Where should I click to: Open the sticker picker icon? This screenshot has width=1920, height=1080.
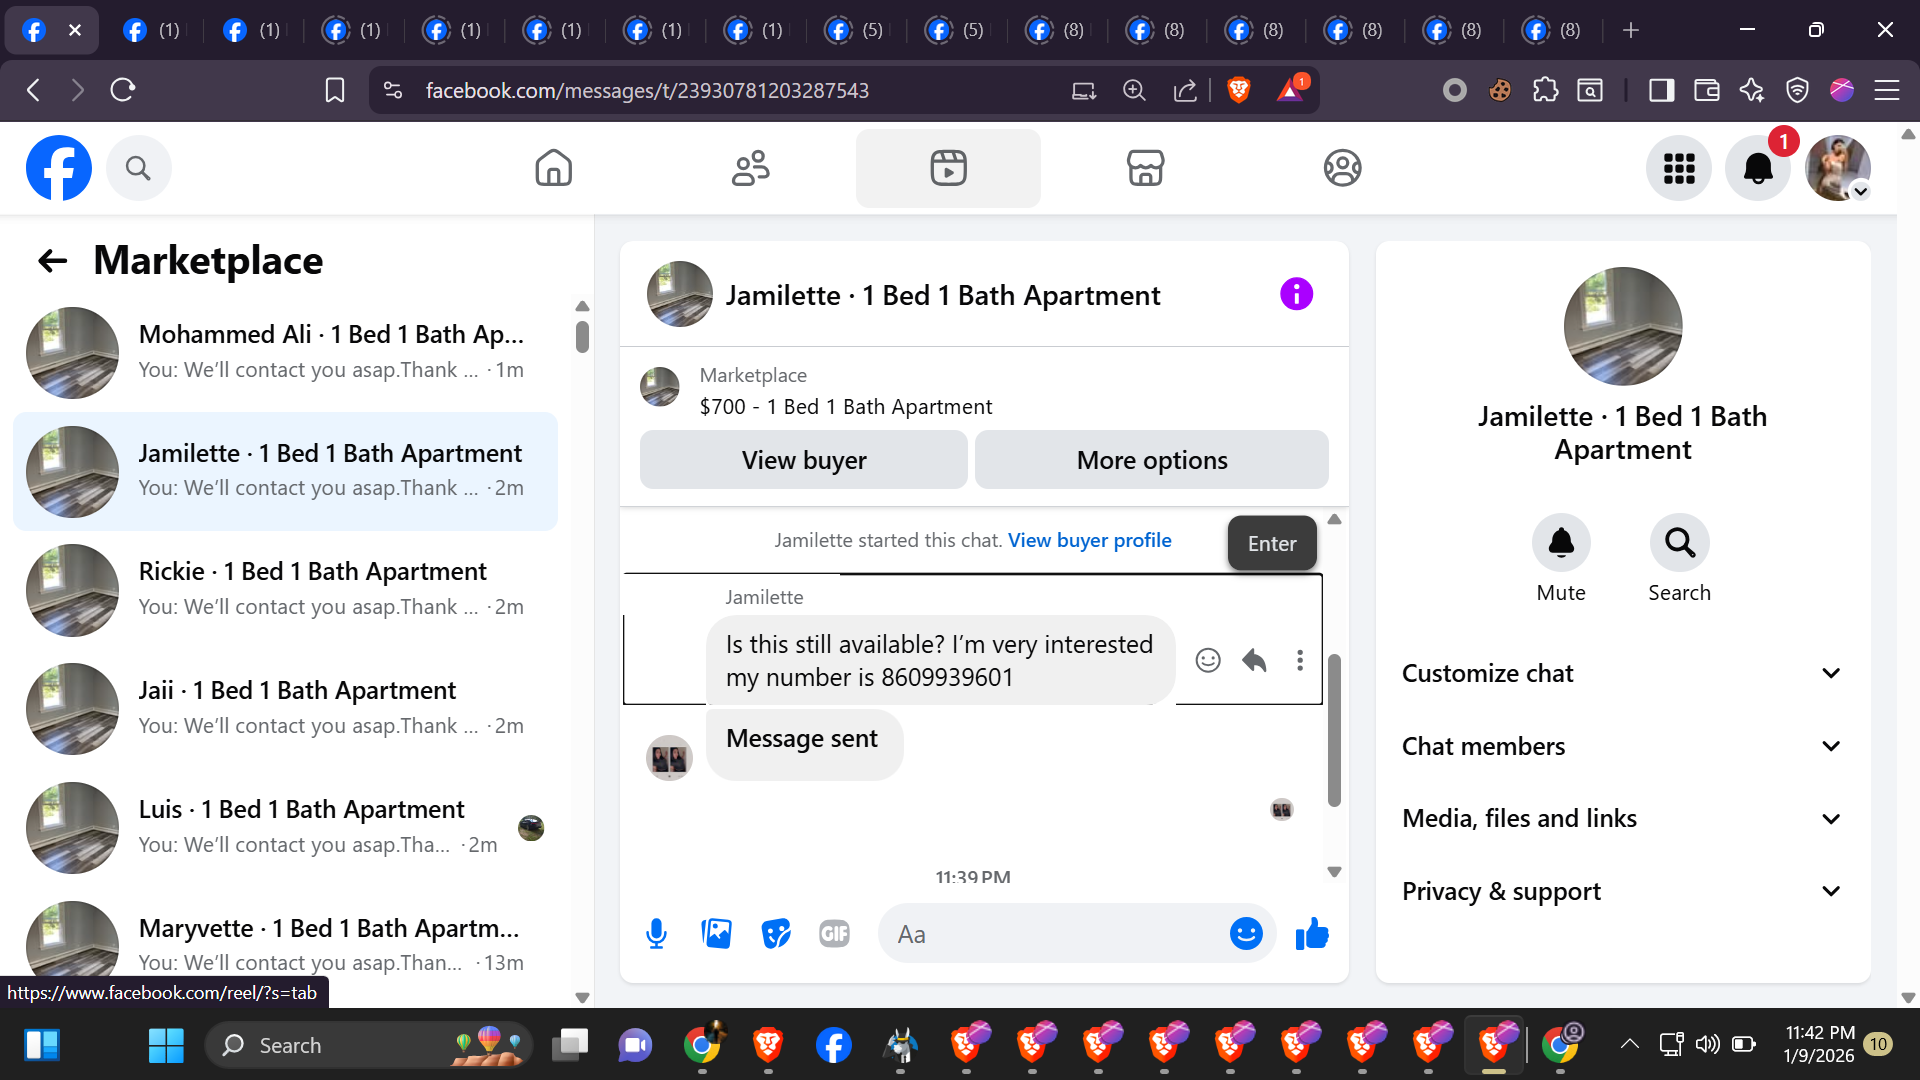coord(776,934)
